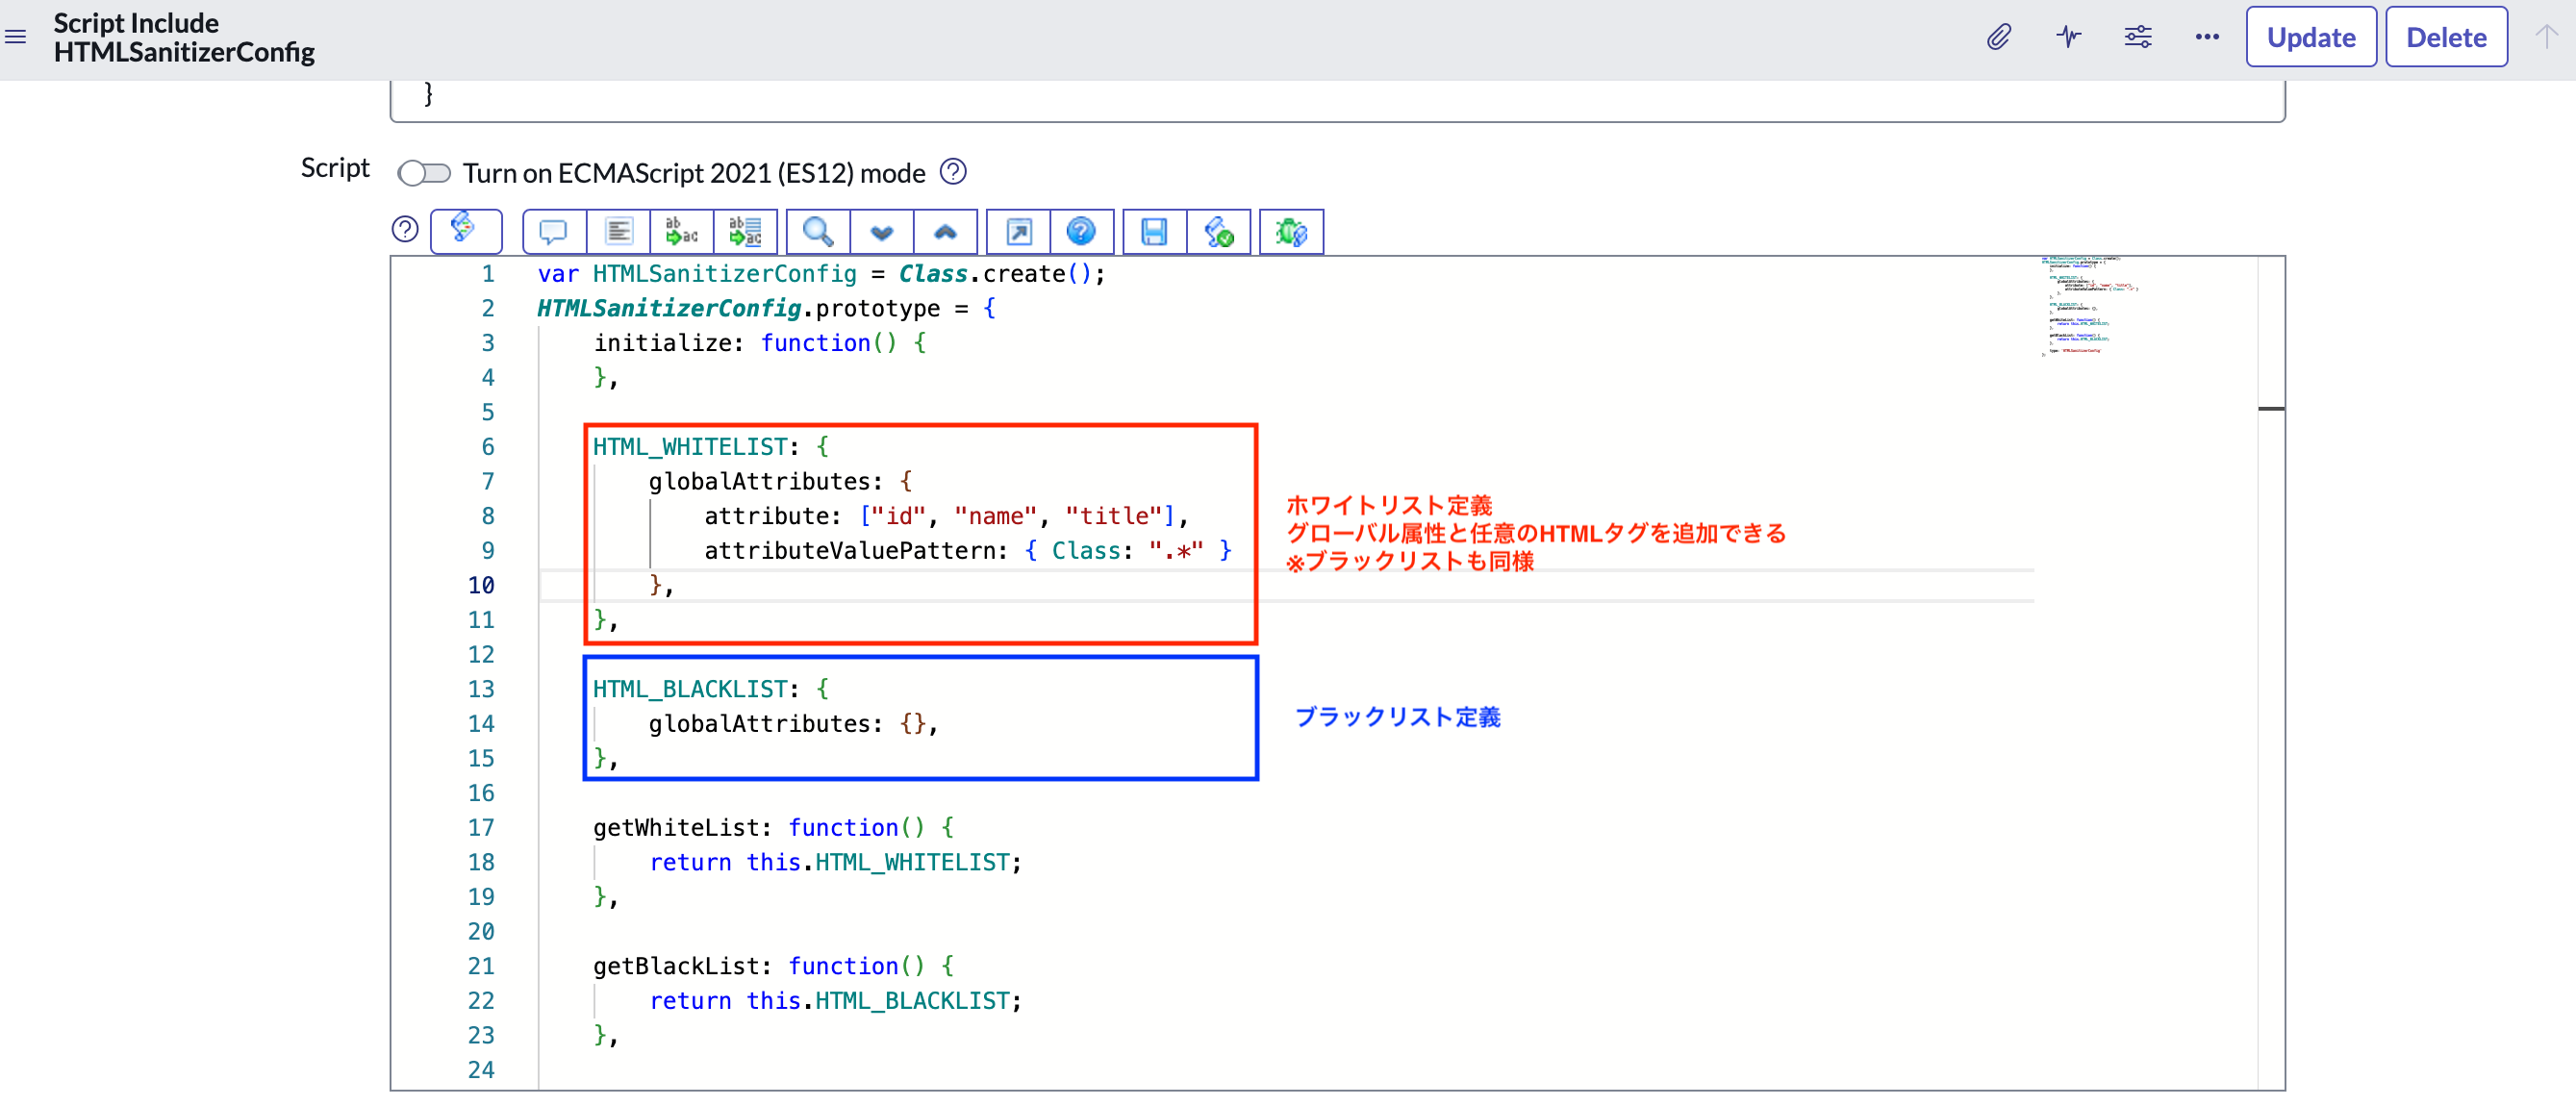Click the Update button

pyautogui.click(x=2311, y=36)
